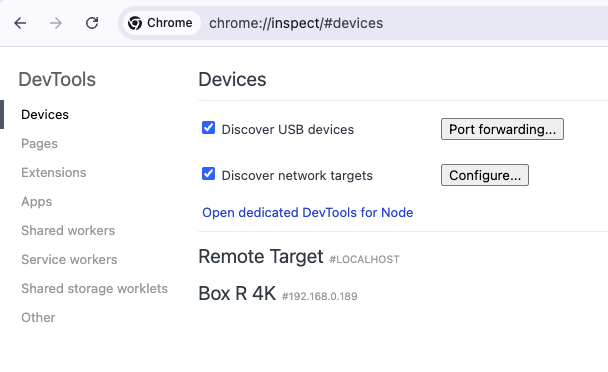The height and width of the screenshot is (372, 608).
Task: Open the Service workers section
Action: pos(69,260)
